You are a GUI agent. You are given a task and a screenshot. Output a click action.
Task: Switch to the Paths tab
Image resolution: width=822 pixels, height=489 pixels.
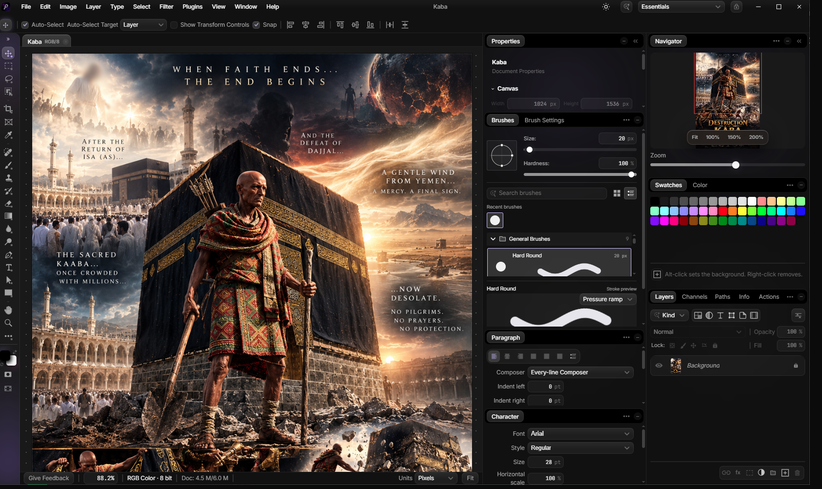[722, 297]
